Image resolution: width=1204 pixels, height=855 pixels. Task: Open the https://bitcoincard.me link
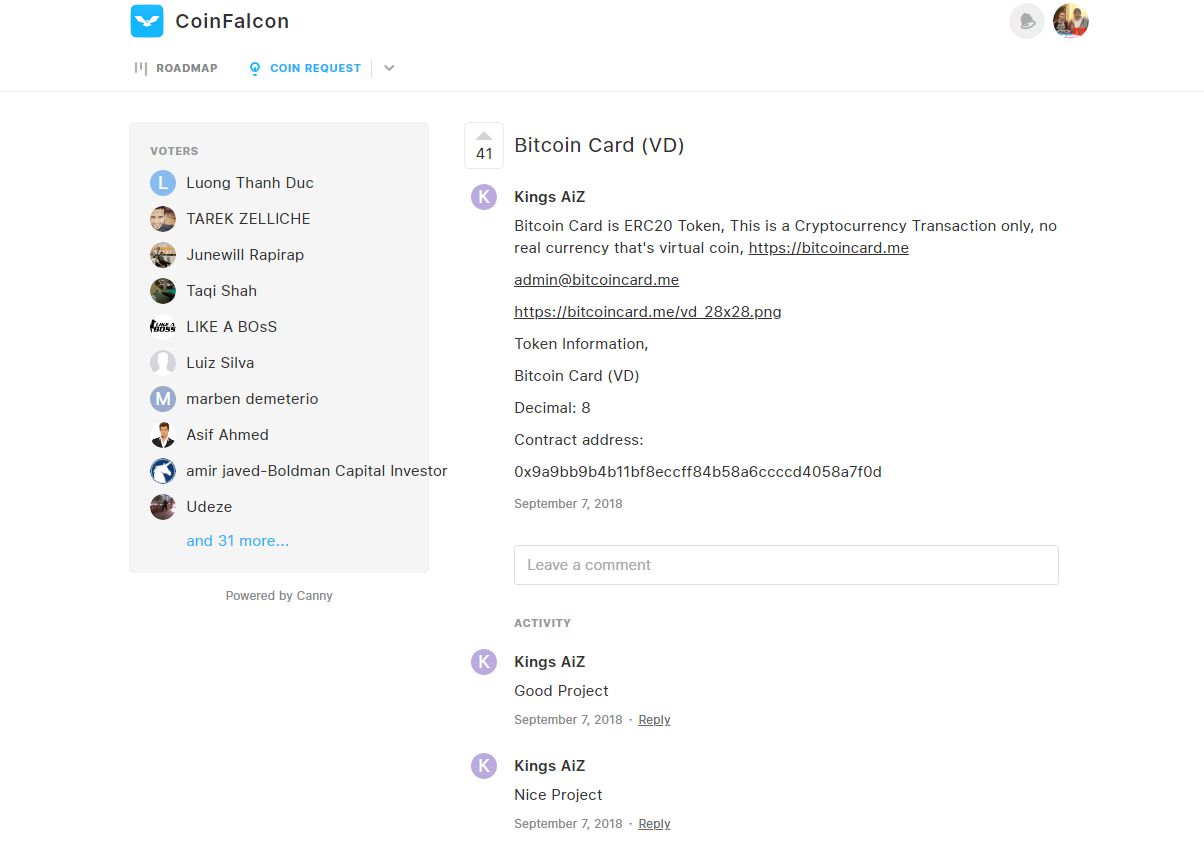[x=829, y=248]
